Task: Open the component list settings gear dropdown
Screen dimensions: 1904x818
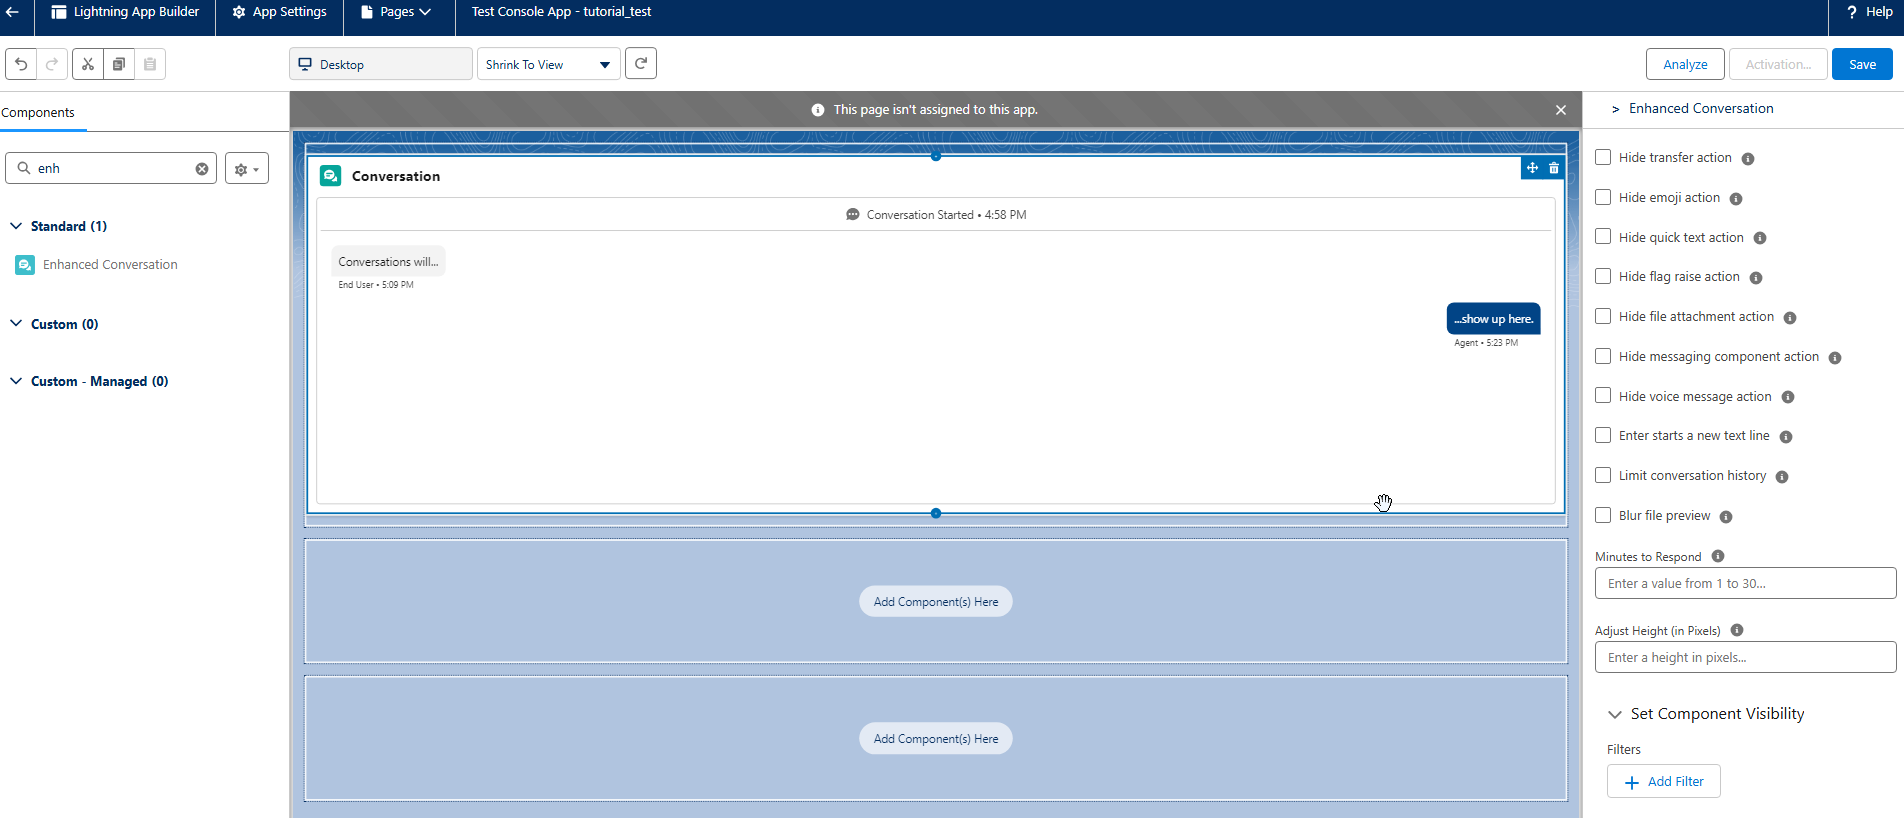Action: (x=247, y=169)
